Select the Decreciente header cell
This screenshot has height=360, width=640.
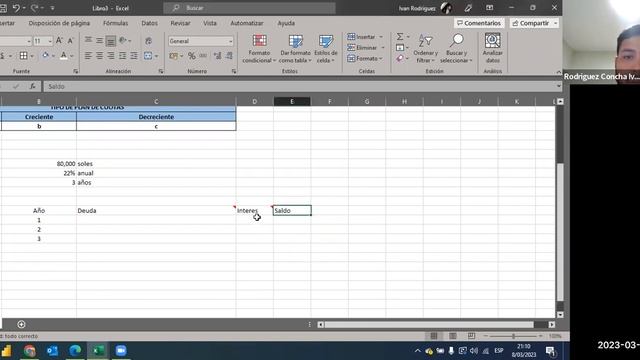[x=156, y=117]
